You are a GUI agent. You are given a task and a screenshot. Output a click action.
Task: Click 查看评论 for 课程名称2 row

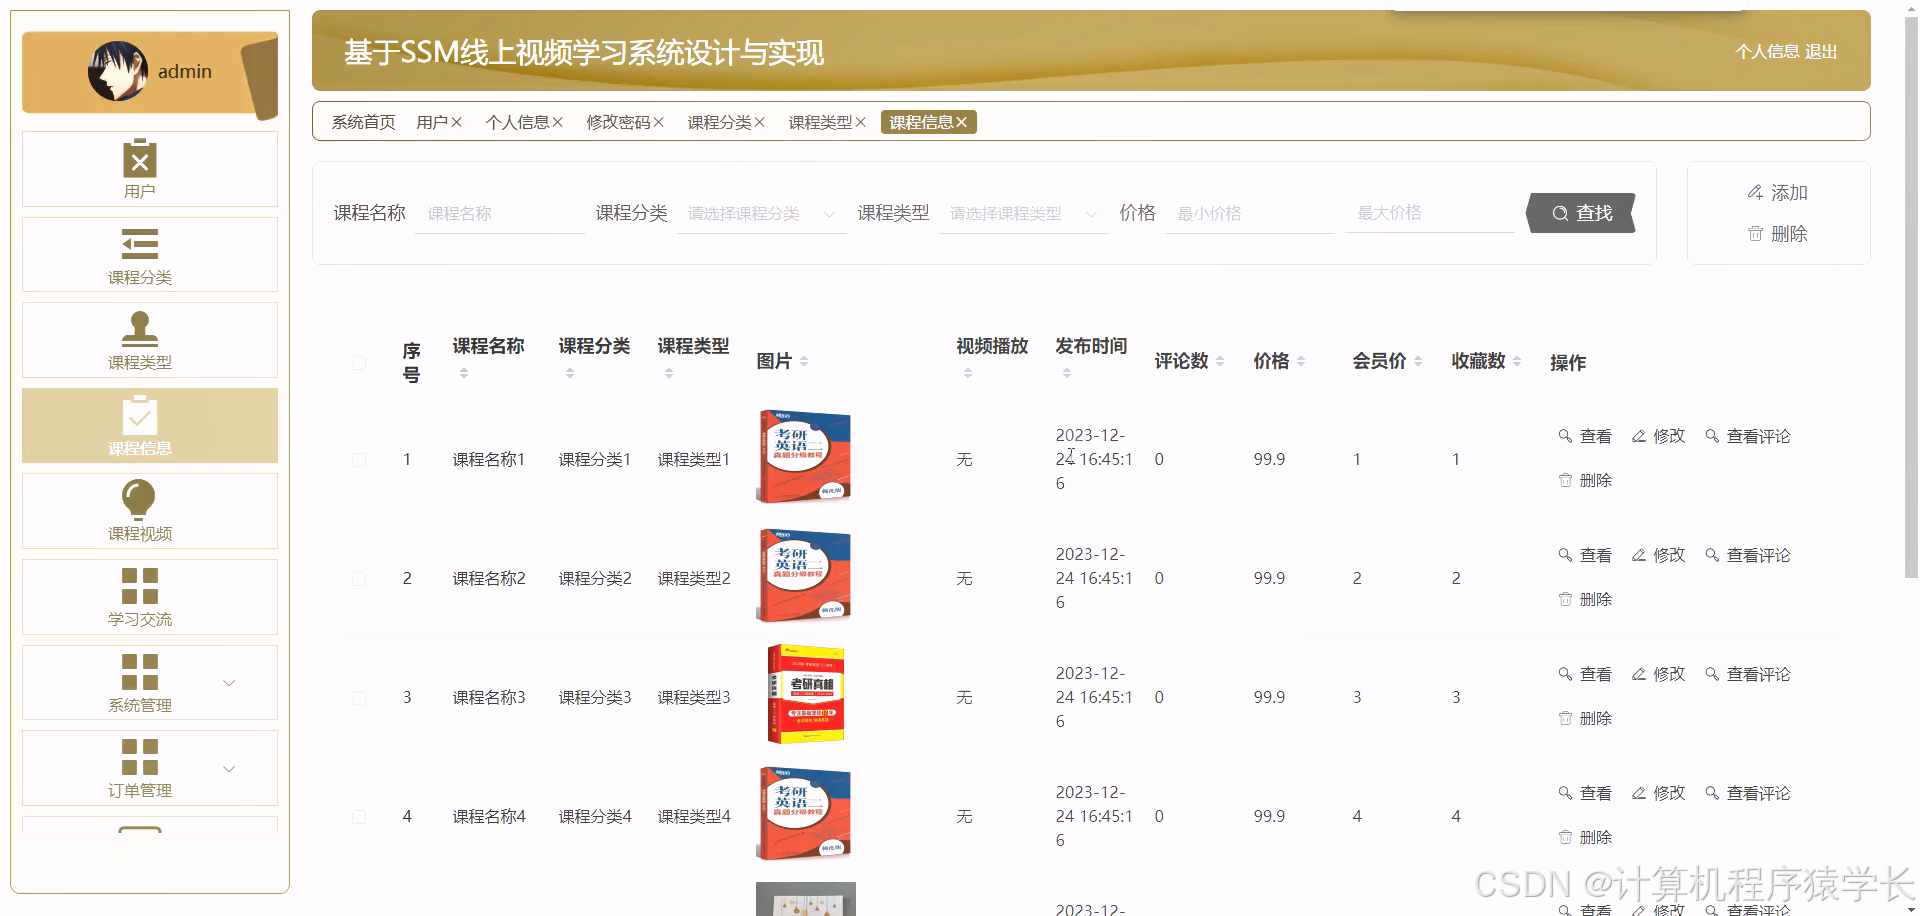pyautogui.click(x=1747, y=555)
